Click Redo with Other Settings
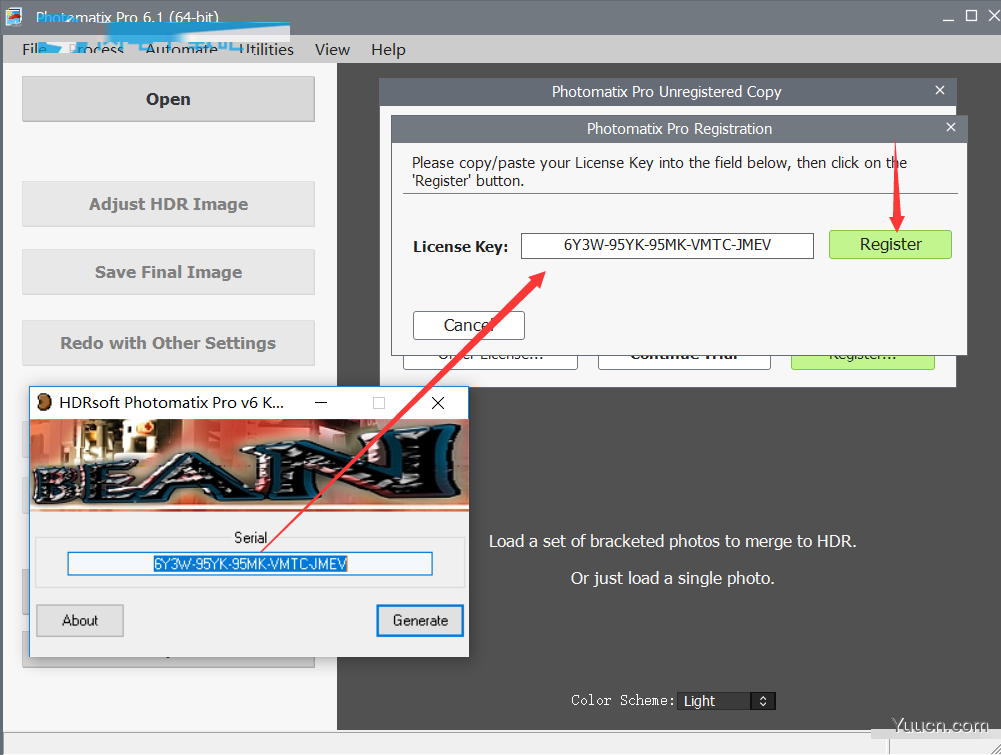This screenshot has width=1001, height=755. pyautogui.click(x=168, y=343)
